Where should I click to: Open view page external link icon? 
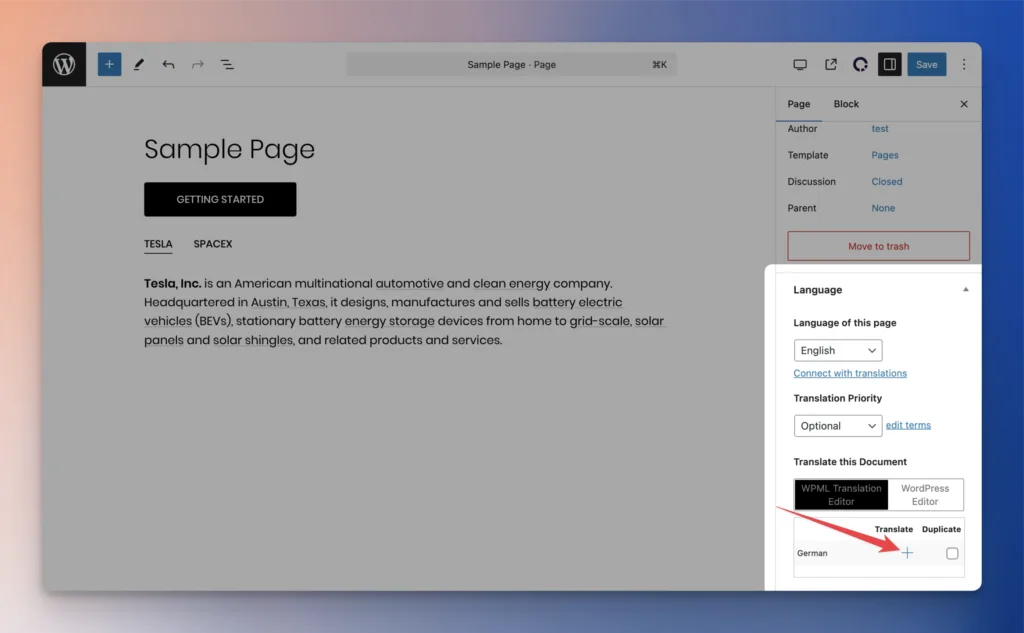[x=830, y=65]
